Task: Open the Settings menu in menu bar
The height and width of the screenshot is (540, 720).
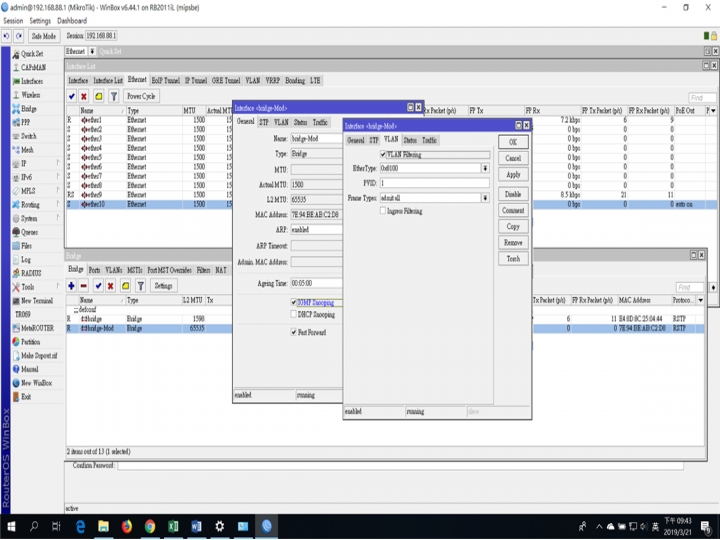Action: 40,20
